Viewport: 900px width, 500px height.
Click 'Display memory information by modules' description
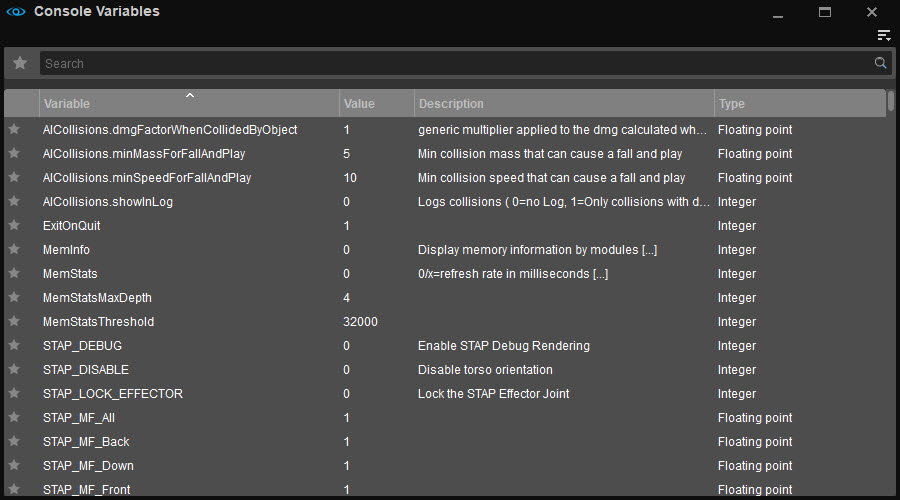pos(537,250)
